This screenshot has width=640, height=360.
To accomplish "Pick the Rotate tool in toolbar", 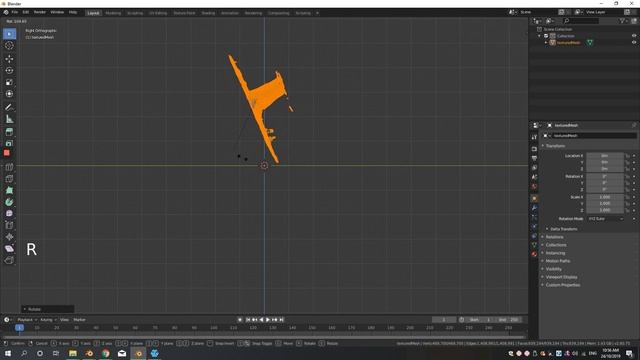I will 9,70.
